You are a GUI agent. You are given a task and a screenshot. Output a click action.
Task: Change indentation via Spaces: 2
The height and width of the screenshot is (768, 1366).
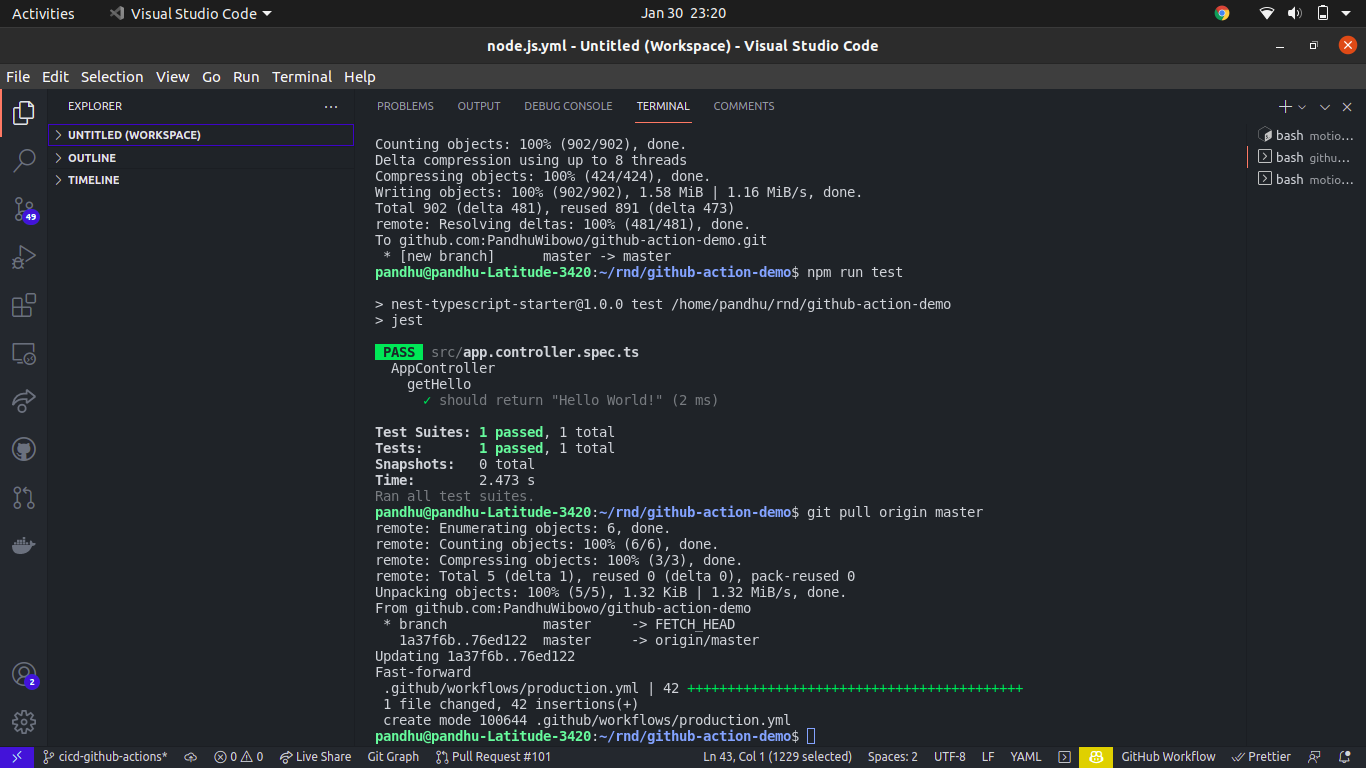coord(892,757)
